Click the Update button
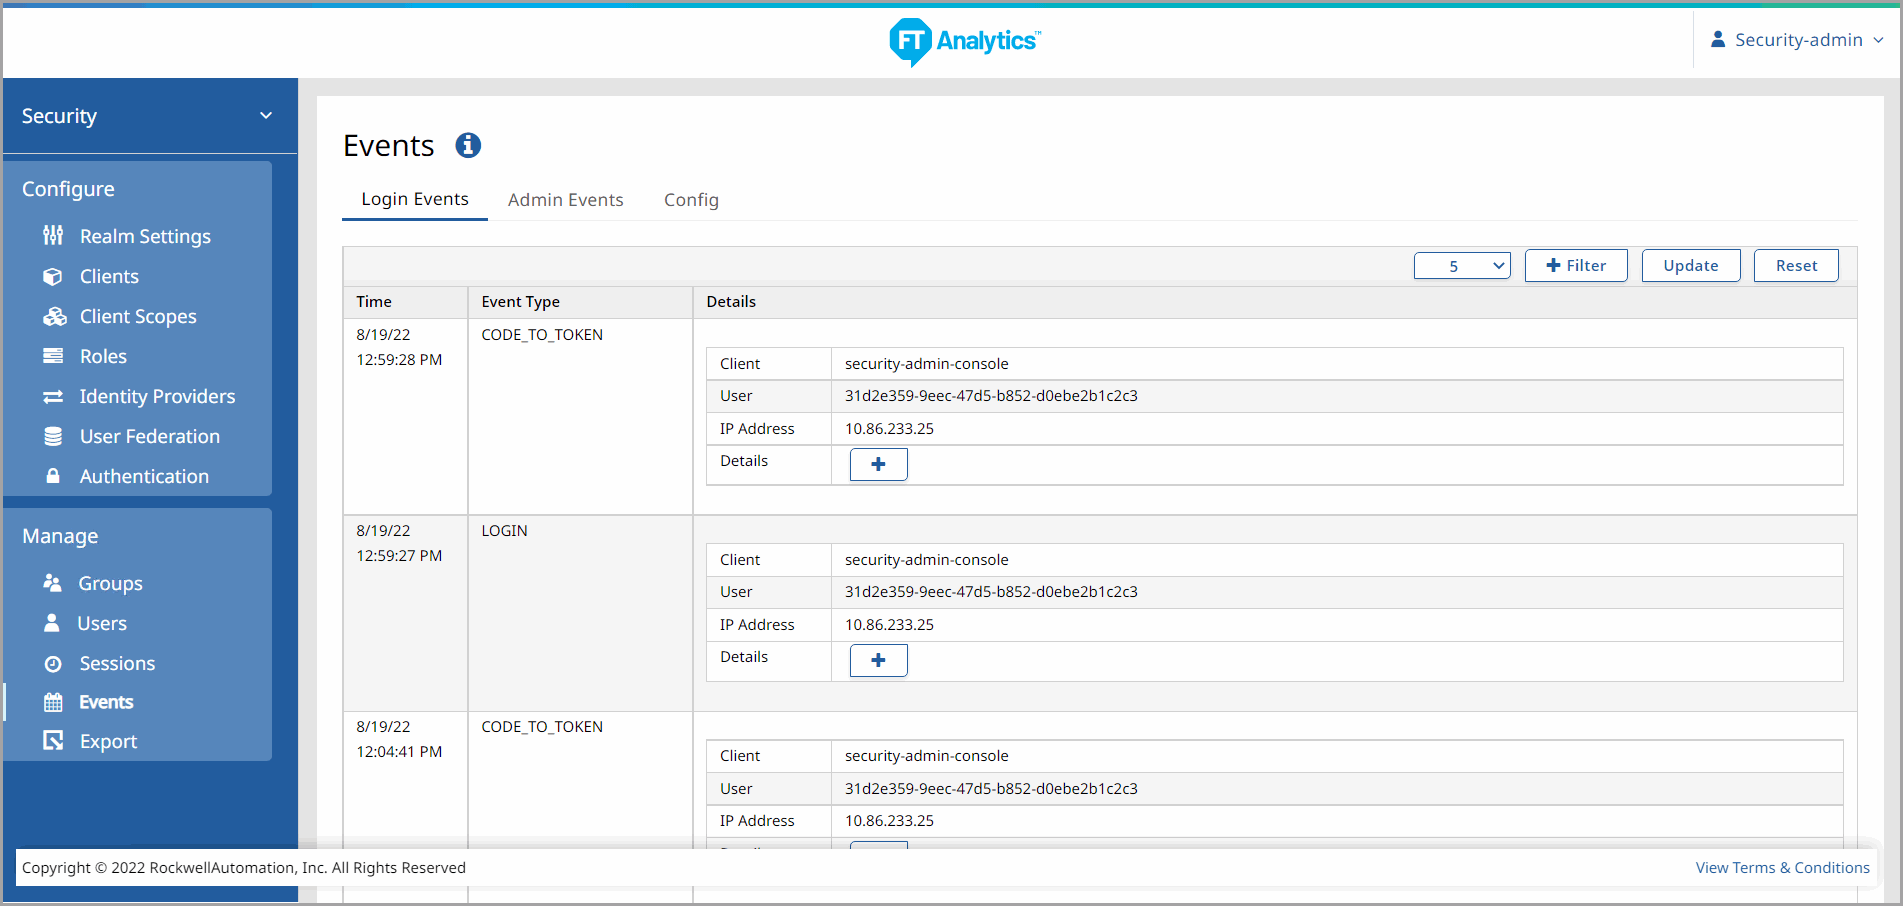 tap(1691, 265)
